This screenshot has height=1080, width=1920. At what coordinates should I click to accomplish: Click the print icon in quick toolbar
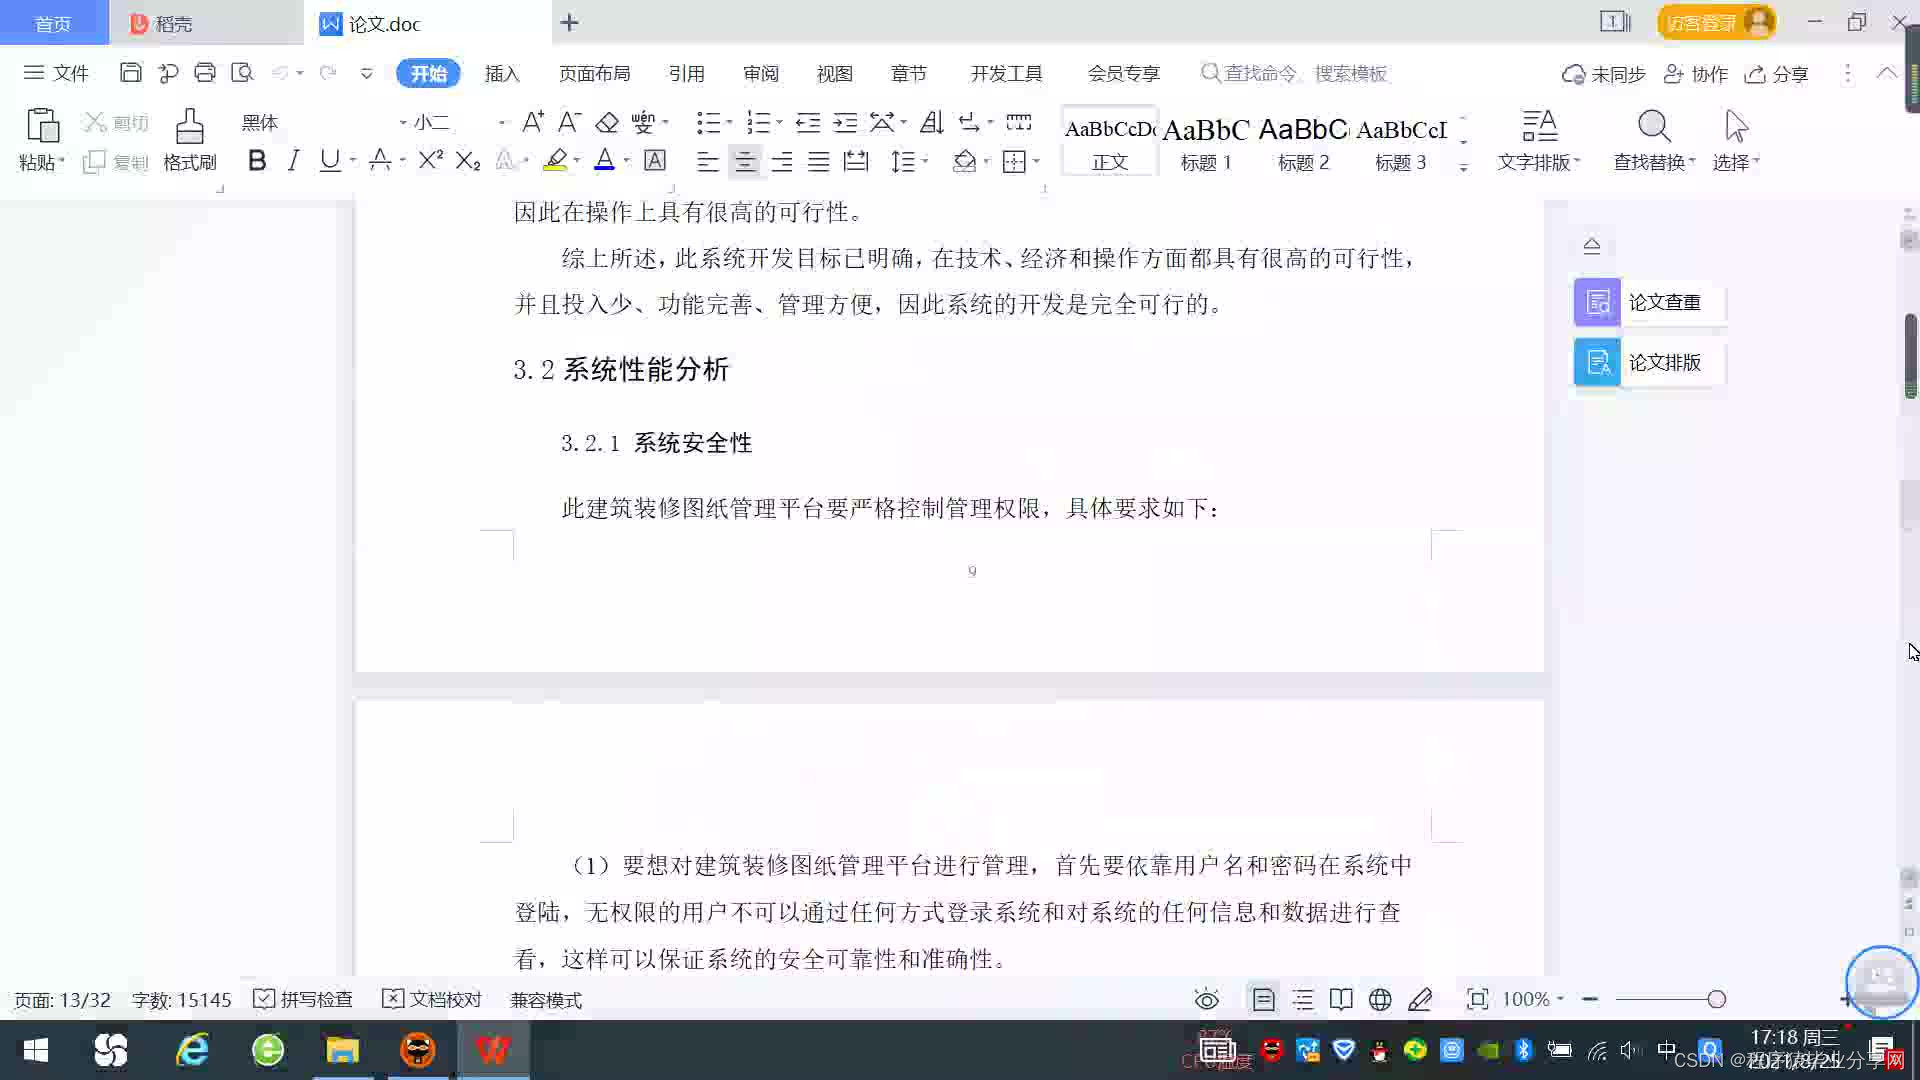point(205,73)
